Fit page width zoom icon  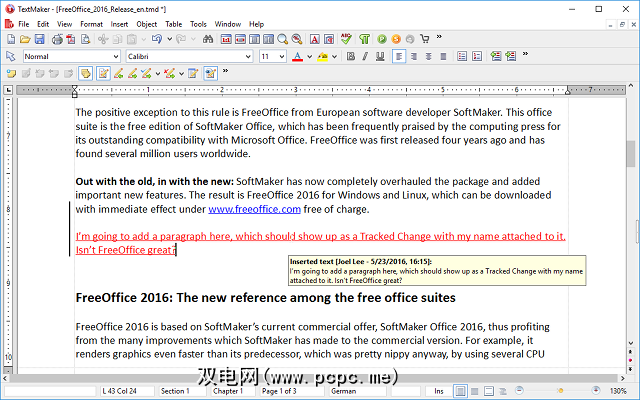240,39
